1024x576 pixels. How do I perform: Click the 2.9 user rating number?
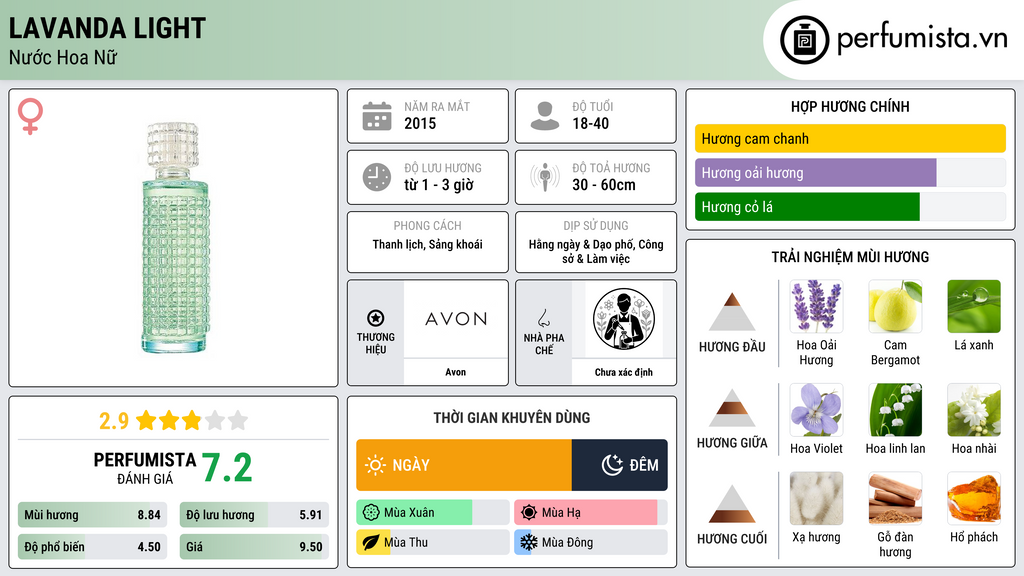[x=114, y=421]
